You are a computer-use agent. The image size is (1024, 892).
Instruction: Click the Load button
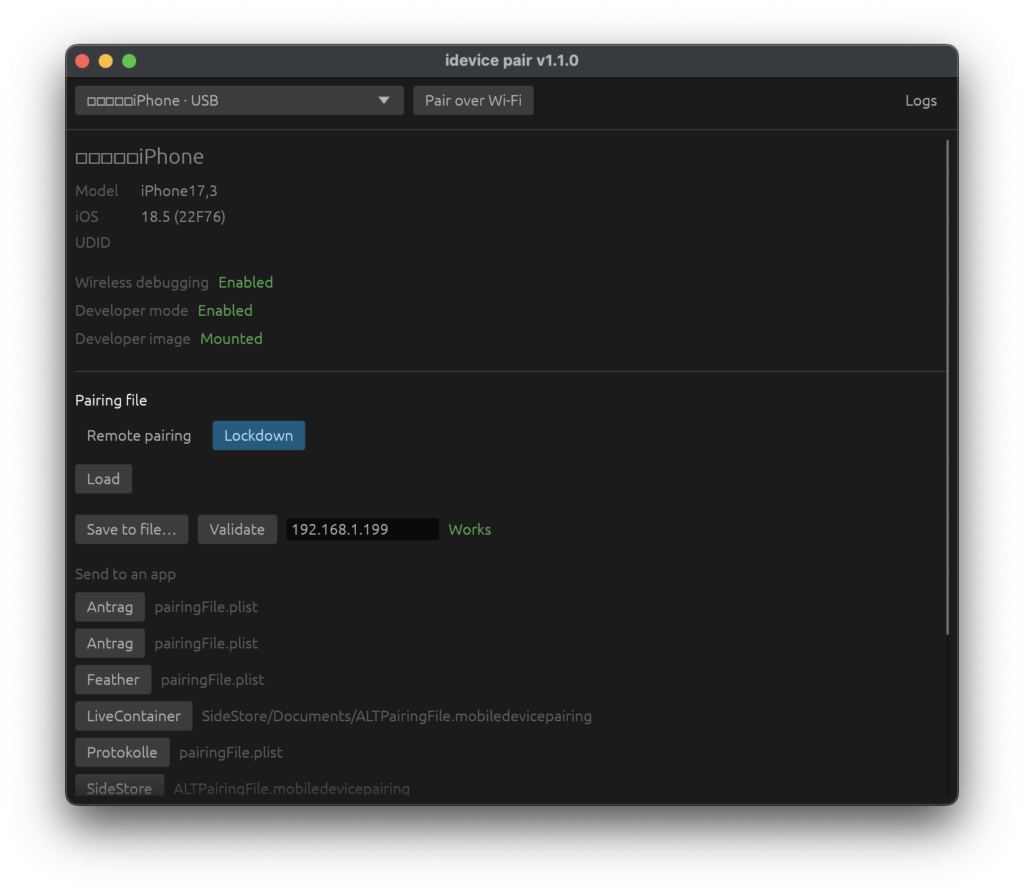103,479
